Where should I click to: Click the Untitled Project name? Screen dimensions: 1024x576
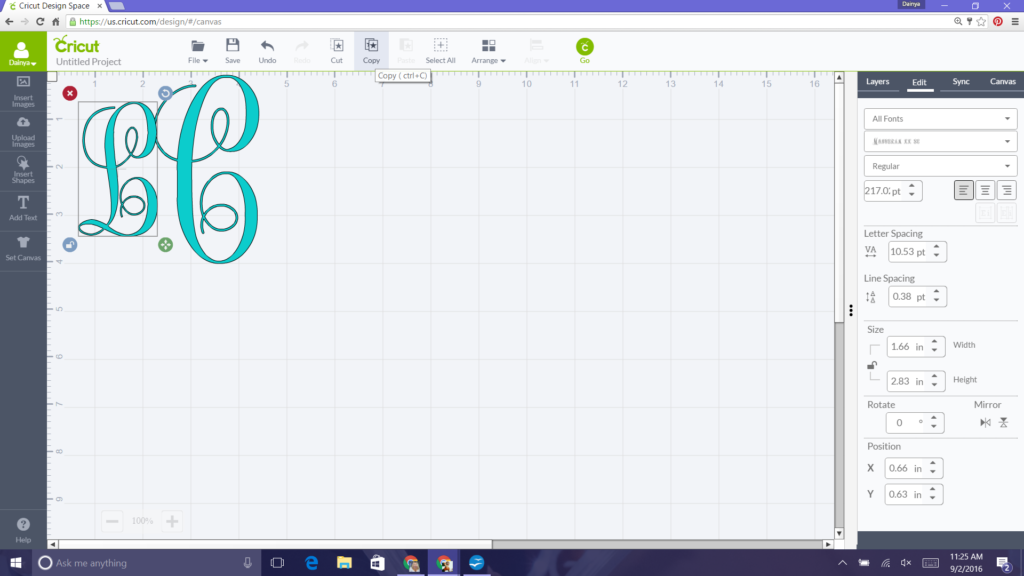tap(88, 61)
